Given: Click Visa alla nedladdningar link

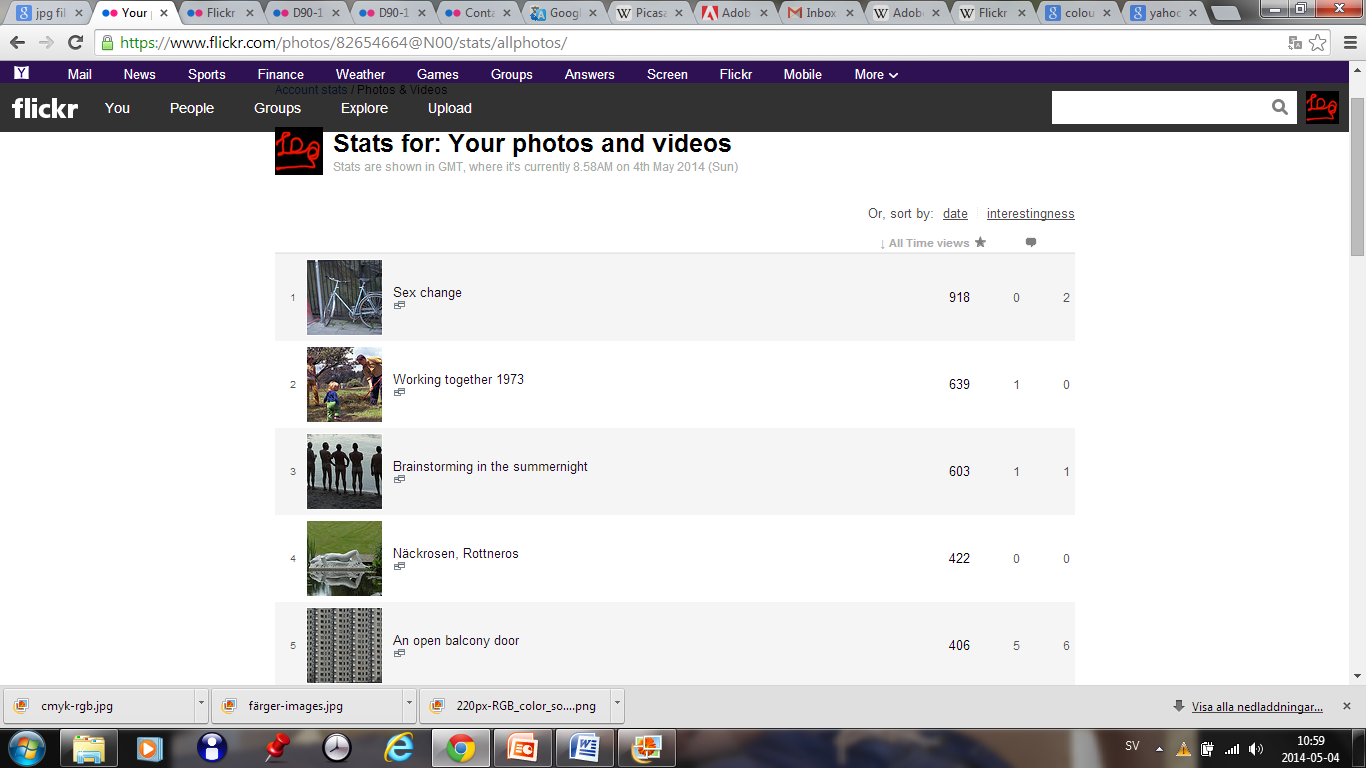Looking at the screenshot, I should click(x=1257, y=706).
